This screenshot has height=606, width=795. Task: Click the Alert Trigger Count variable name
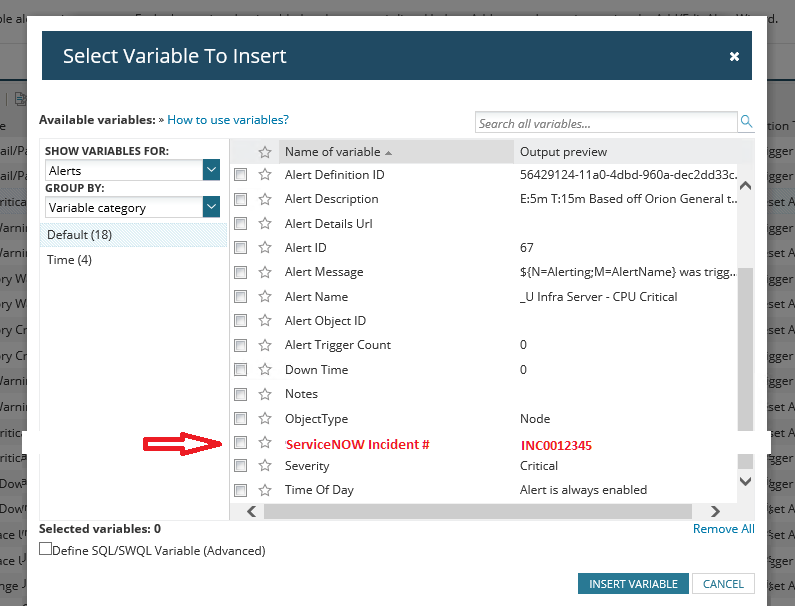click(x=338, y=345)
